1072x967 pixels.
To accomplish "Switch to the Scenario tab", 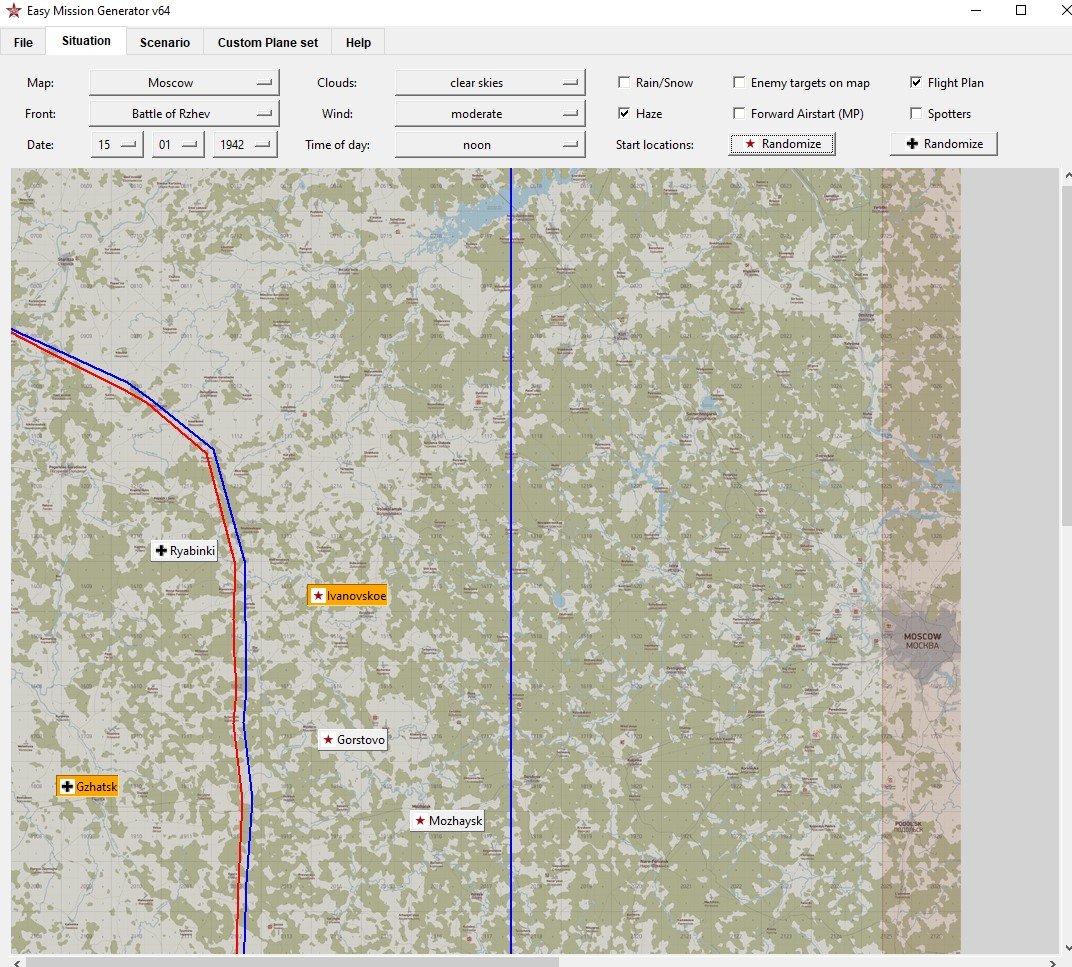I will click(x=165, y=42).
